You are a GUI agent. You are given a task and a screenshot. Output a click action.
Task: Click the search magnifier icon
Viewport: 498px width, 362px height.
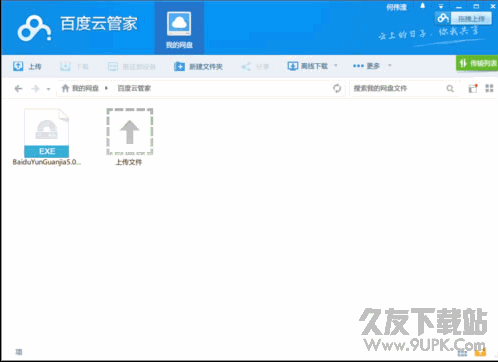(450, 88)
